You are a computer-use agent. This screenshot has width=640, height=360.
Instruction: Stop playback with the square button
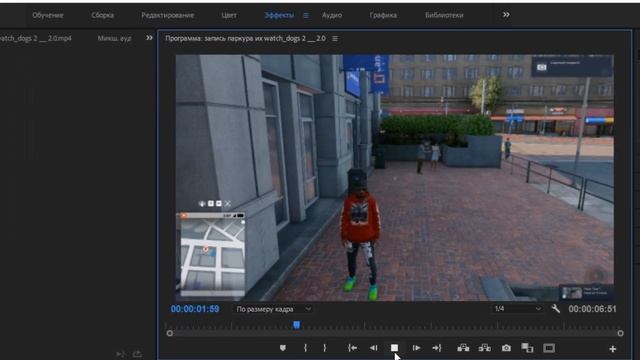coord(394,348)
